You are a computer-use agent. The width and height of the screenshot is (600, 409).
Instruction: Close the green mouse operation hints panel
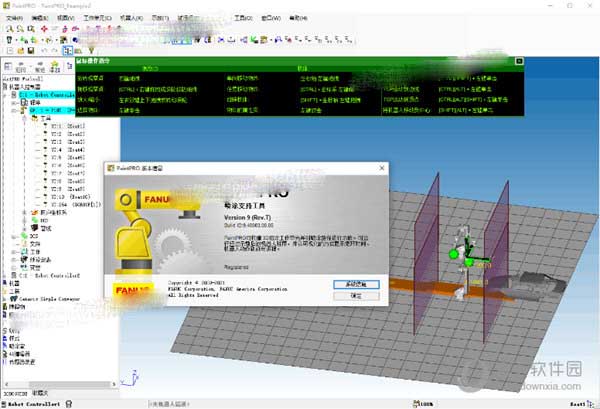pos(519,61)
